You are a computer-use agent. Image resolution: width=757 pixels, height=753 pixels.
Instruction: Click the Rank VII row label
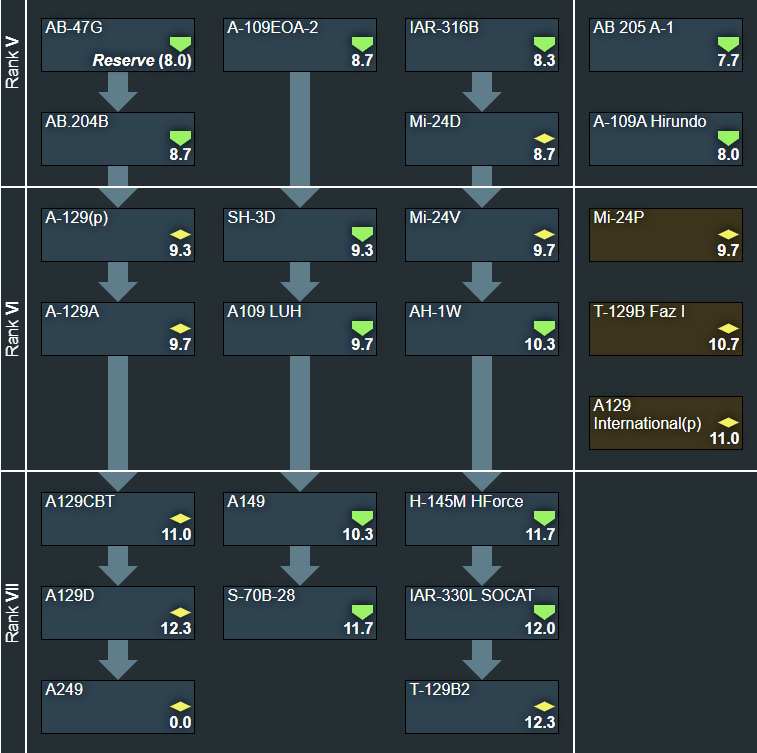[x=13, y=612]
